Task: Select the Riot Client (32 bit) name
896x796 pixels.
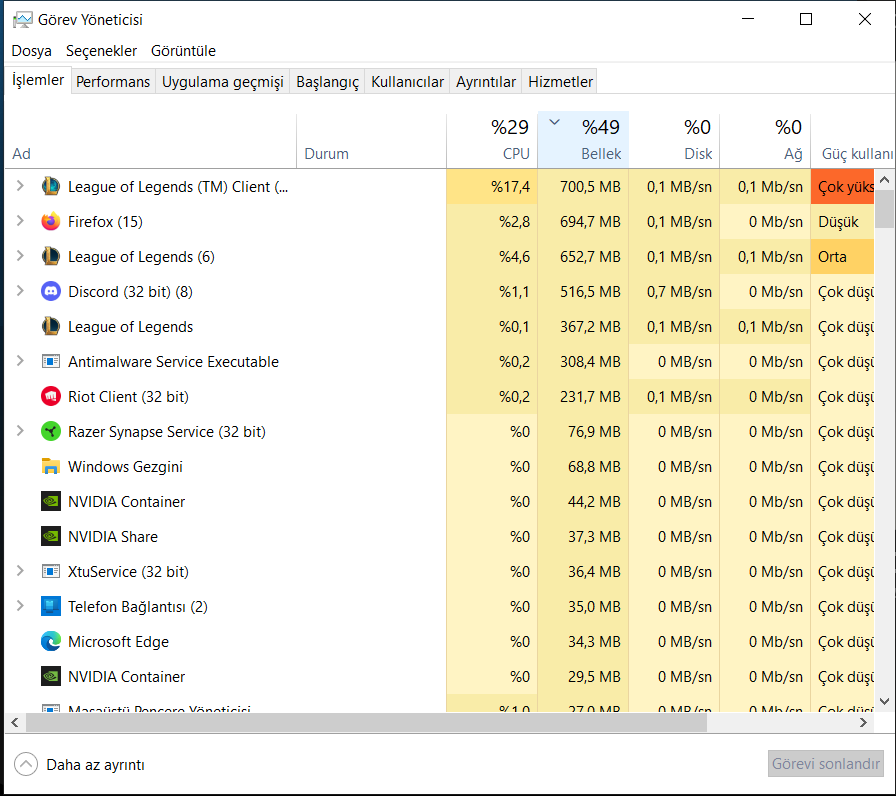Action: (x=128, y=397)
